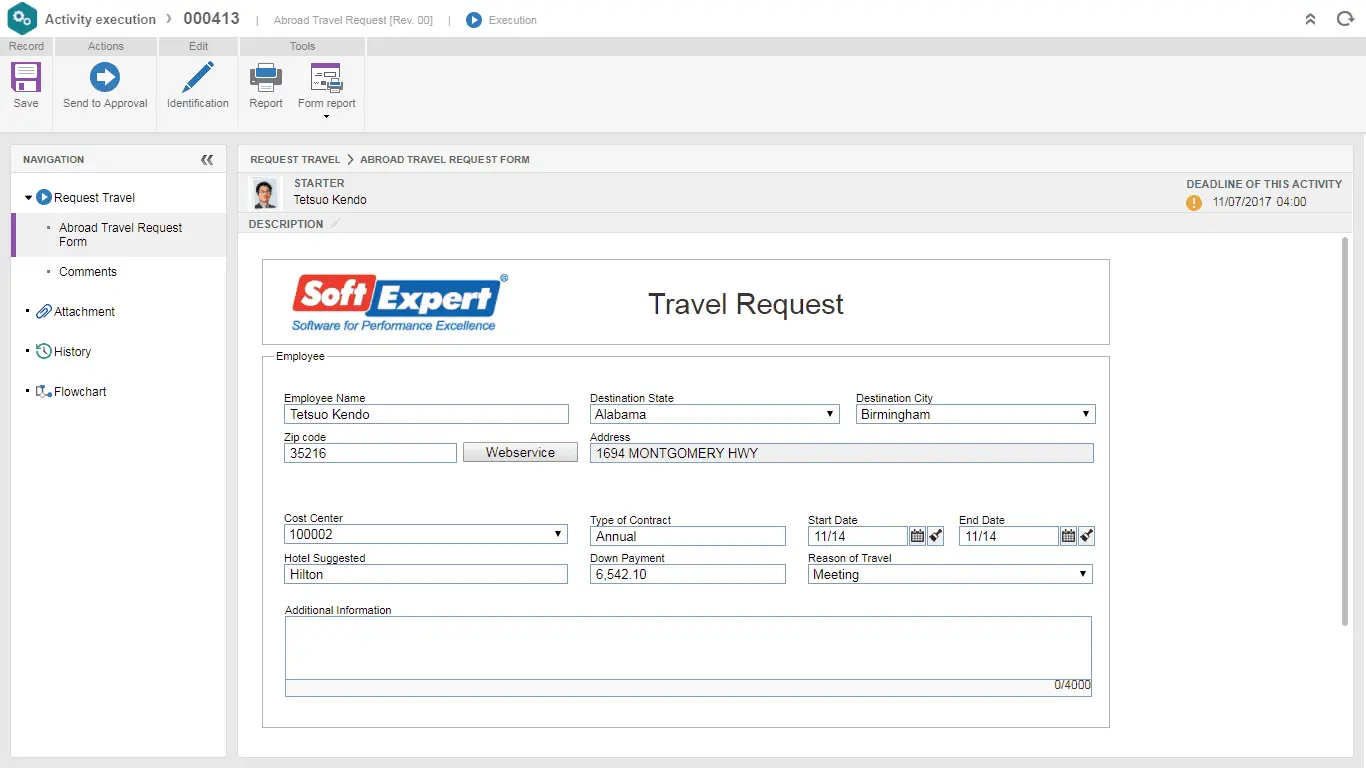
Task: Click inside the Additional Information field
Action: 687,650
